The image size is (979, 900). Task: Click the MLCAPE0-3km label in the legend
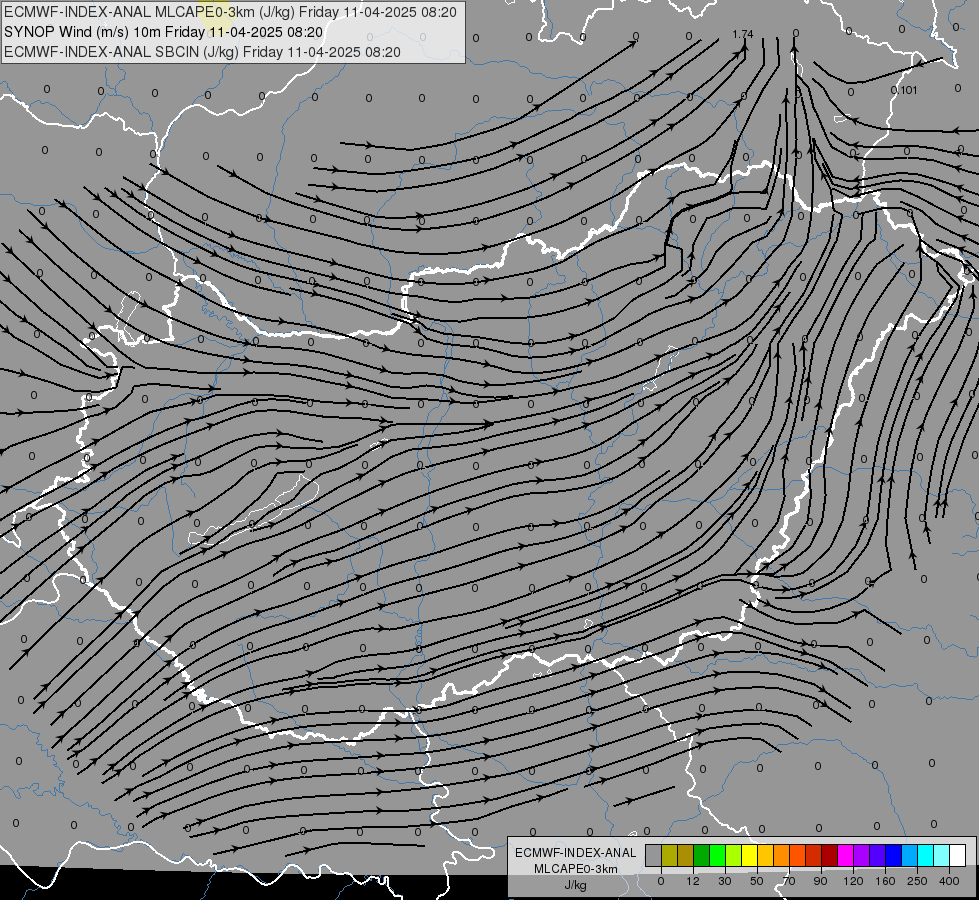tap(576, 869)
